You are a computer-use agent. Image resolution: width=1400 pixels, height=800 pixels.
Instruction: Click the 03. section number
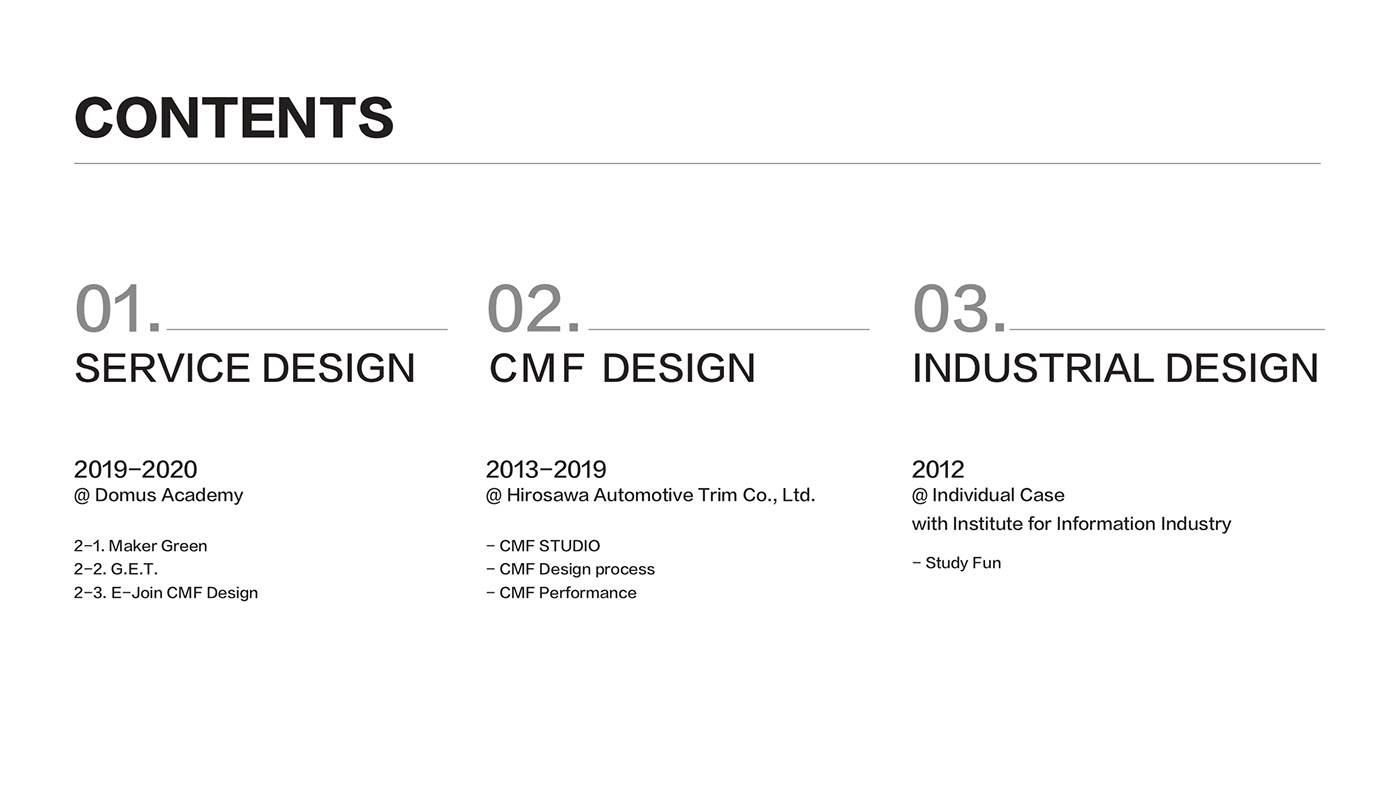tap(959, 310)
